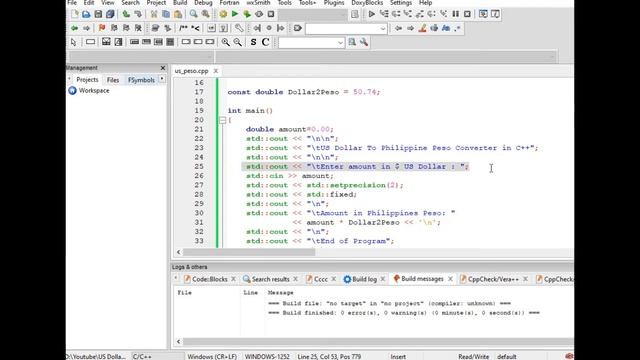
Task: Click the Break debugger pause icon
Action: coord(456,14)
